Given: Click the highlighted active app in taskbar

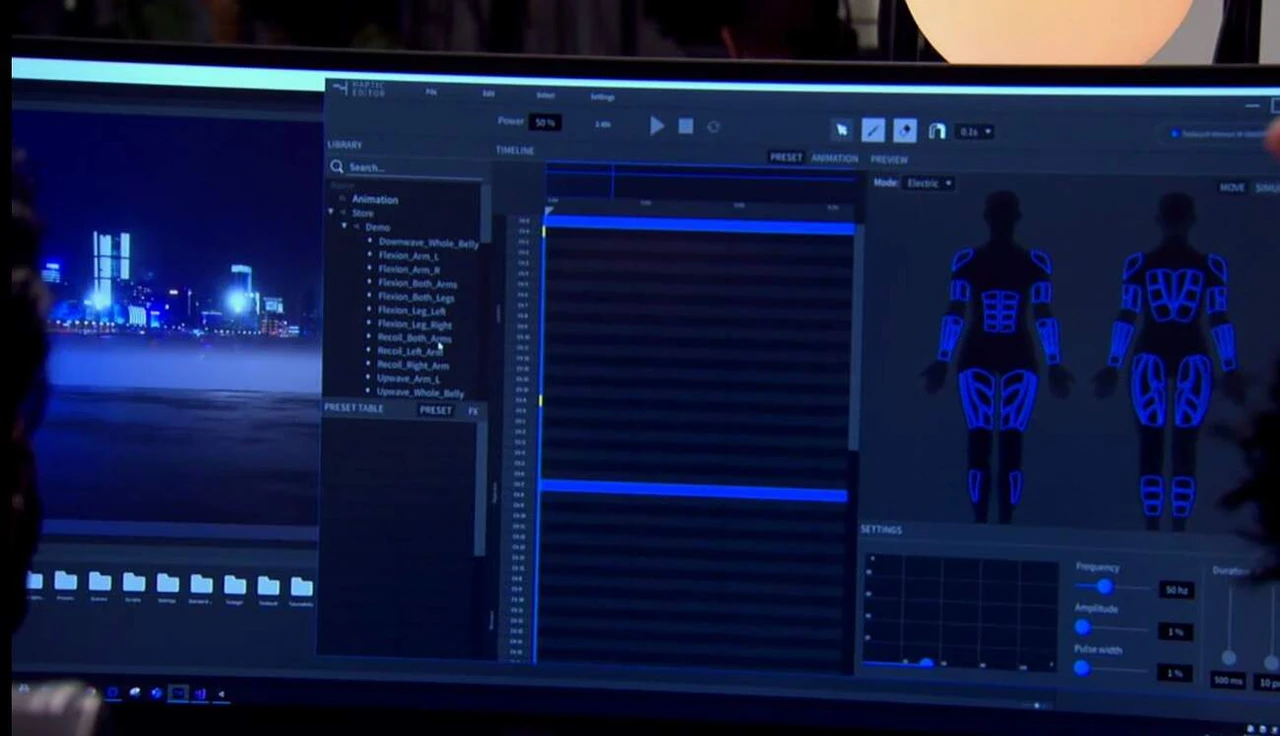Looking at the screenshot, I should [178, 692].
